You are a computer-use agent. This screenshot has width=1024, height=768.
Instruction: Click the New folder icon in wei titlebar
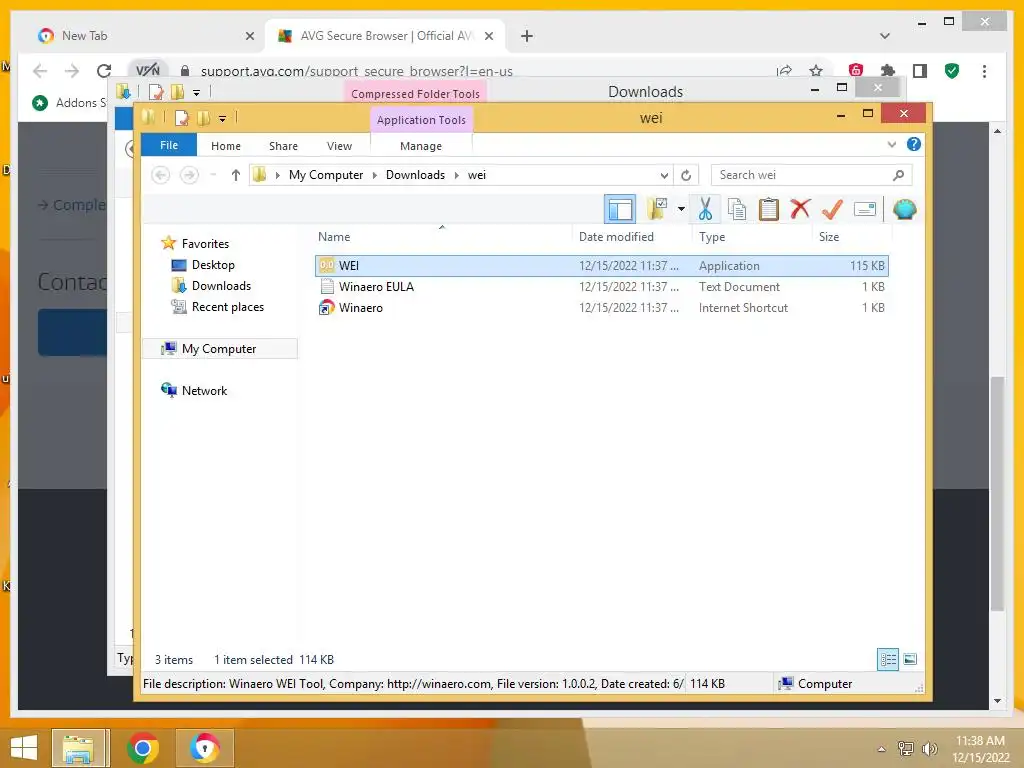pyautogui.click(x=204, y=118)
